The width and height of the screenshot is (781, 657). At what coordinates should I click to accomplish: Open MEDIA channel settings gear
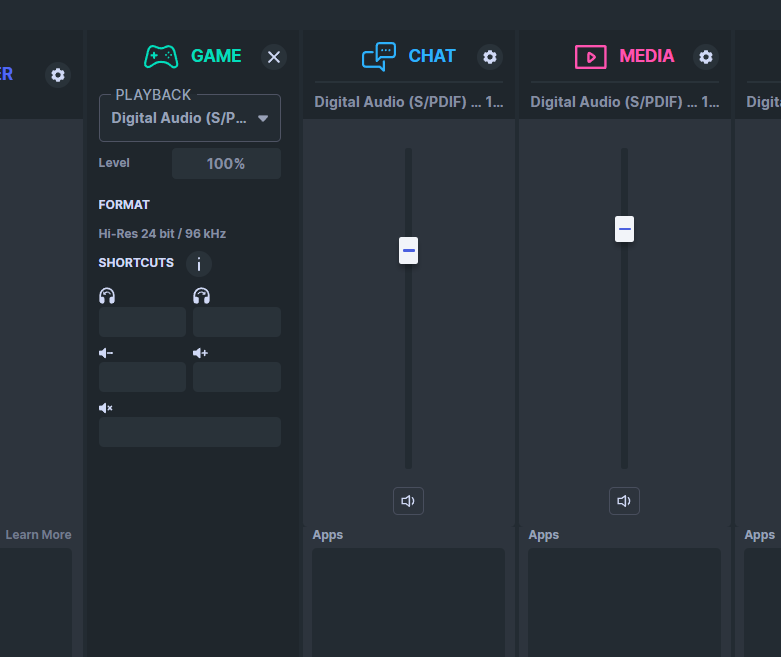(x=706, y=57)
